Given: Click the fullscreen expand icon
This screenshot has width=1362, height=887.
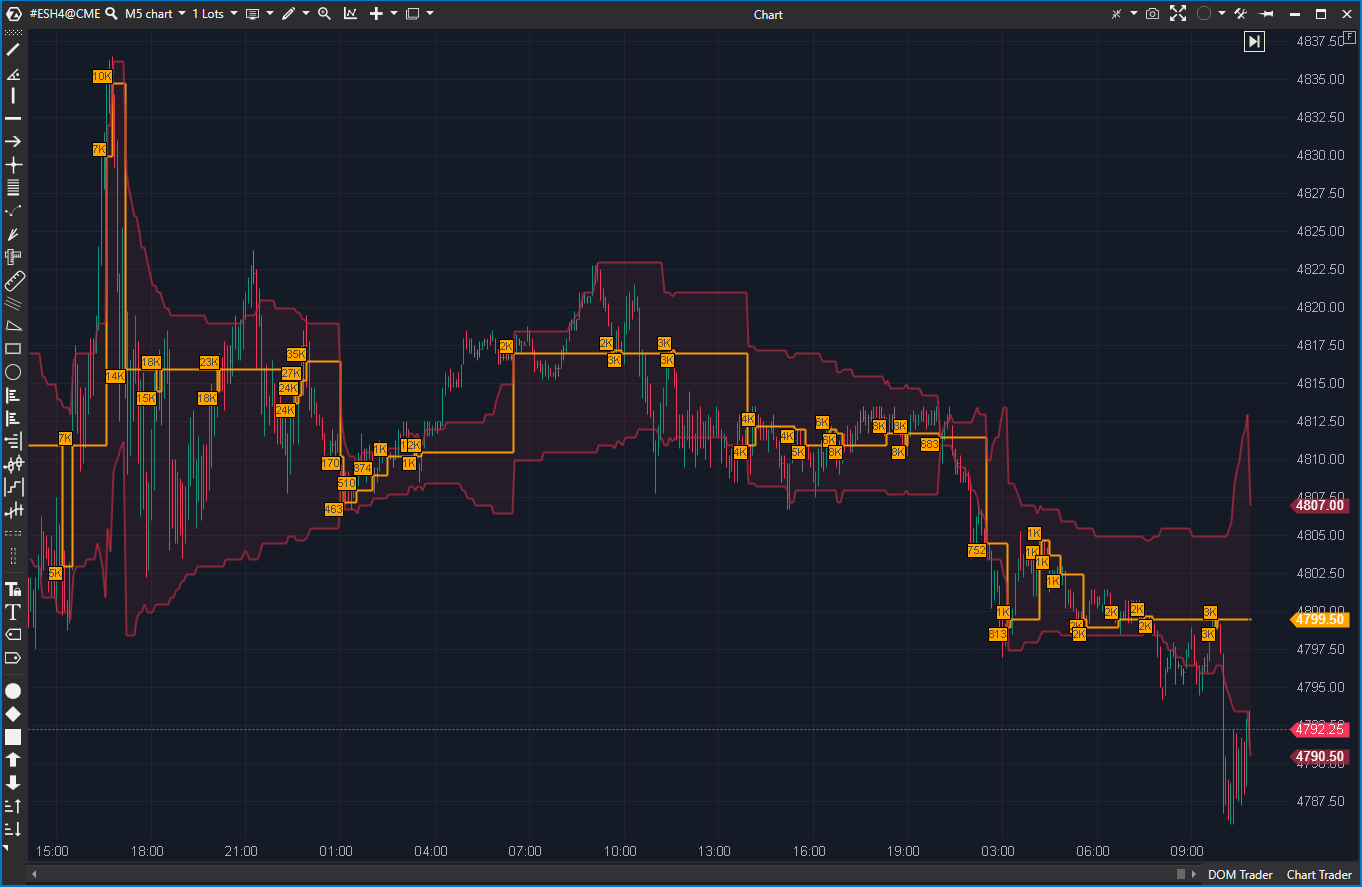Looking at the screenshot, I should click(x=1178, y=14).
